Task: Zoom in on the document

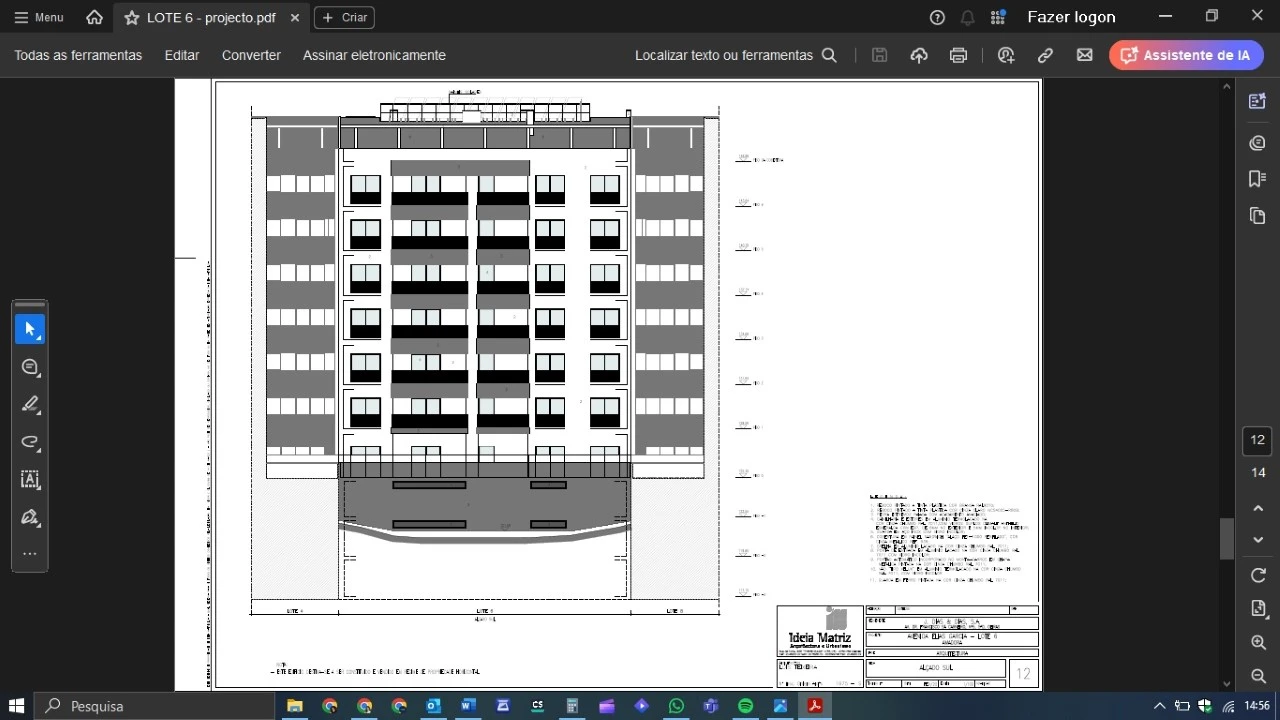Action: point(1258,643)
